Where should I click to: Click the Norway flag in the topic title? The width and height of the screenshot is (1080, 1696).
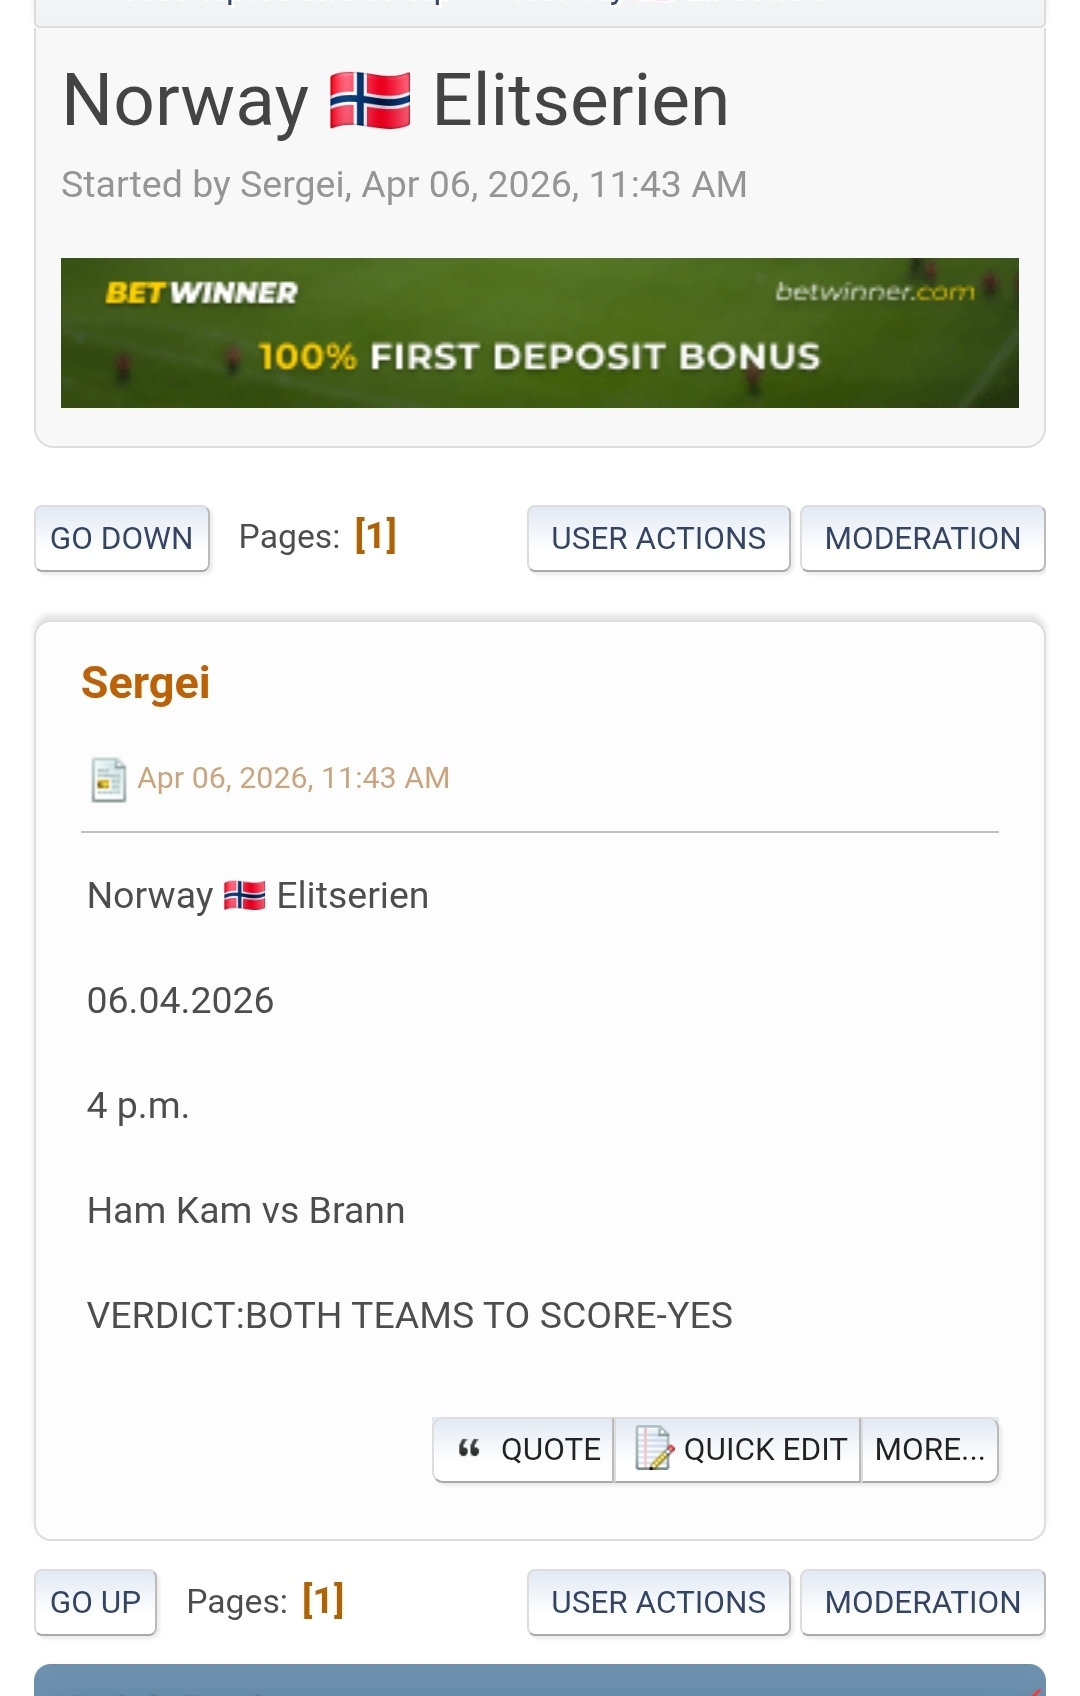pyautogui.click(x=370, y=101)
